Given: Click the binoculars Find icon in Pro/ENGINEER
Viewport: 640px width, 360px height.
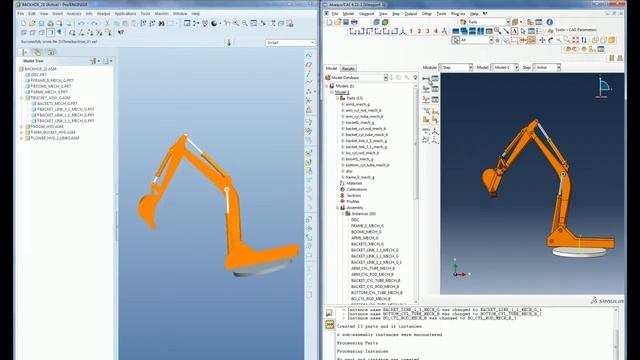Looking at the screenshot, I should (x=162, y=24).
